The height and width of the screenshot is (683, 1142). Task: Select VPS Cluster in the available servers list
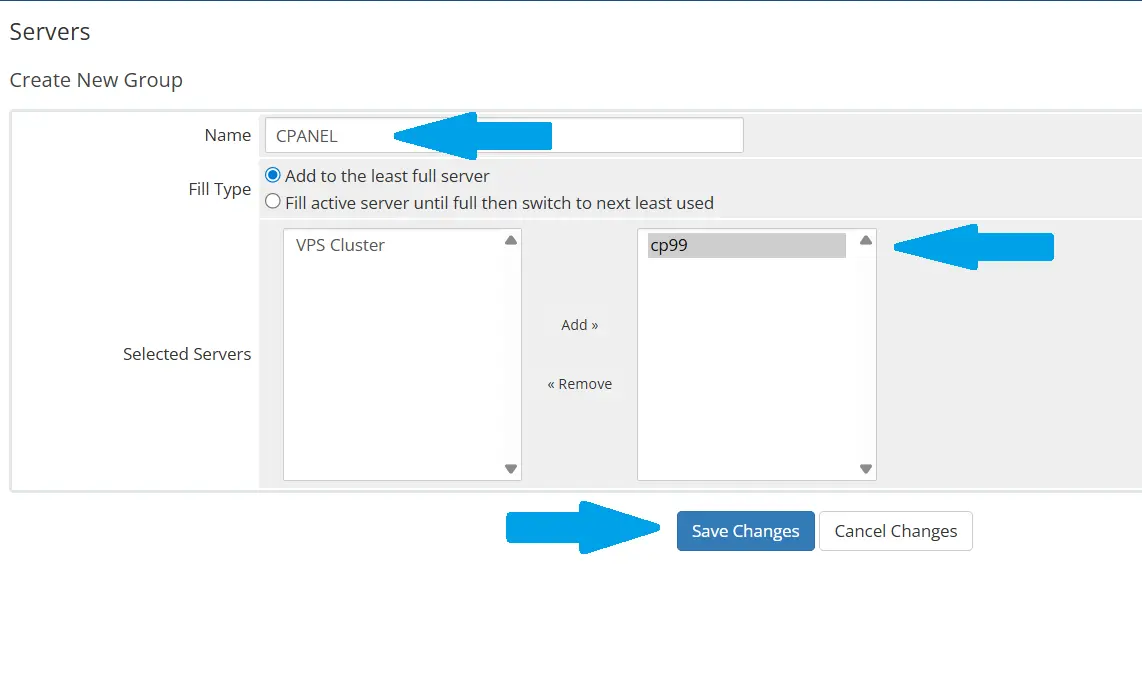coord(340,245)
